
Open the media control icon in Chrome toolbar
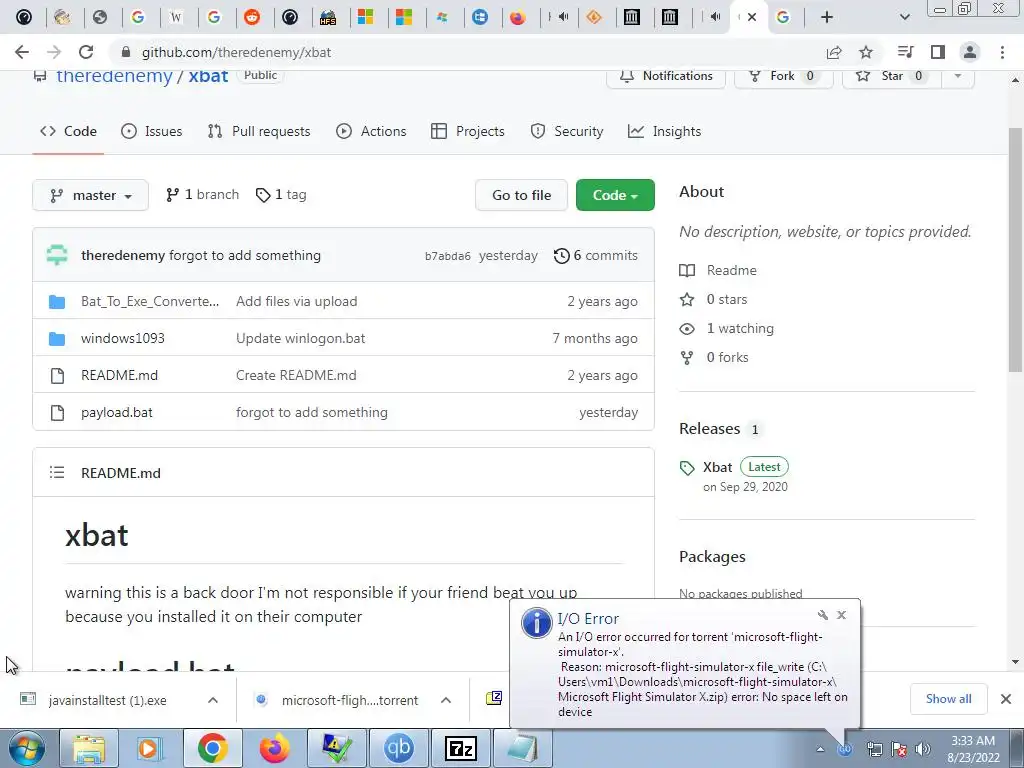click(905, 52)
